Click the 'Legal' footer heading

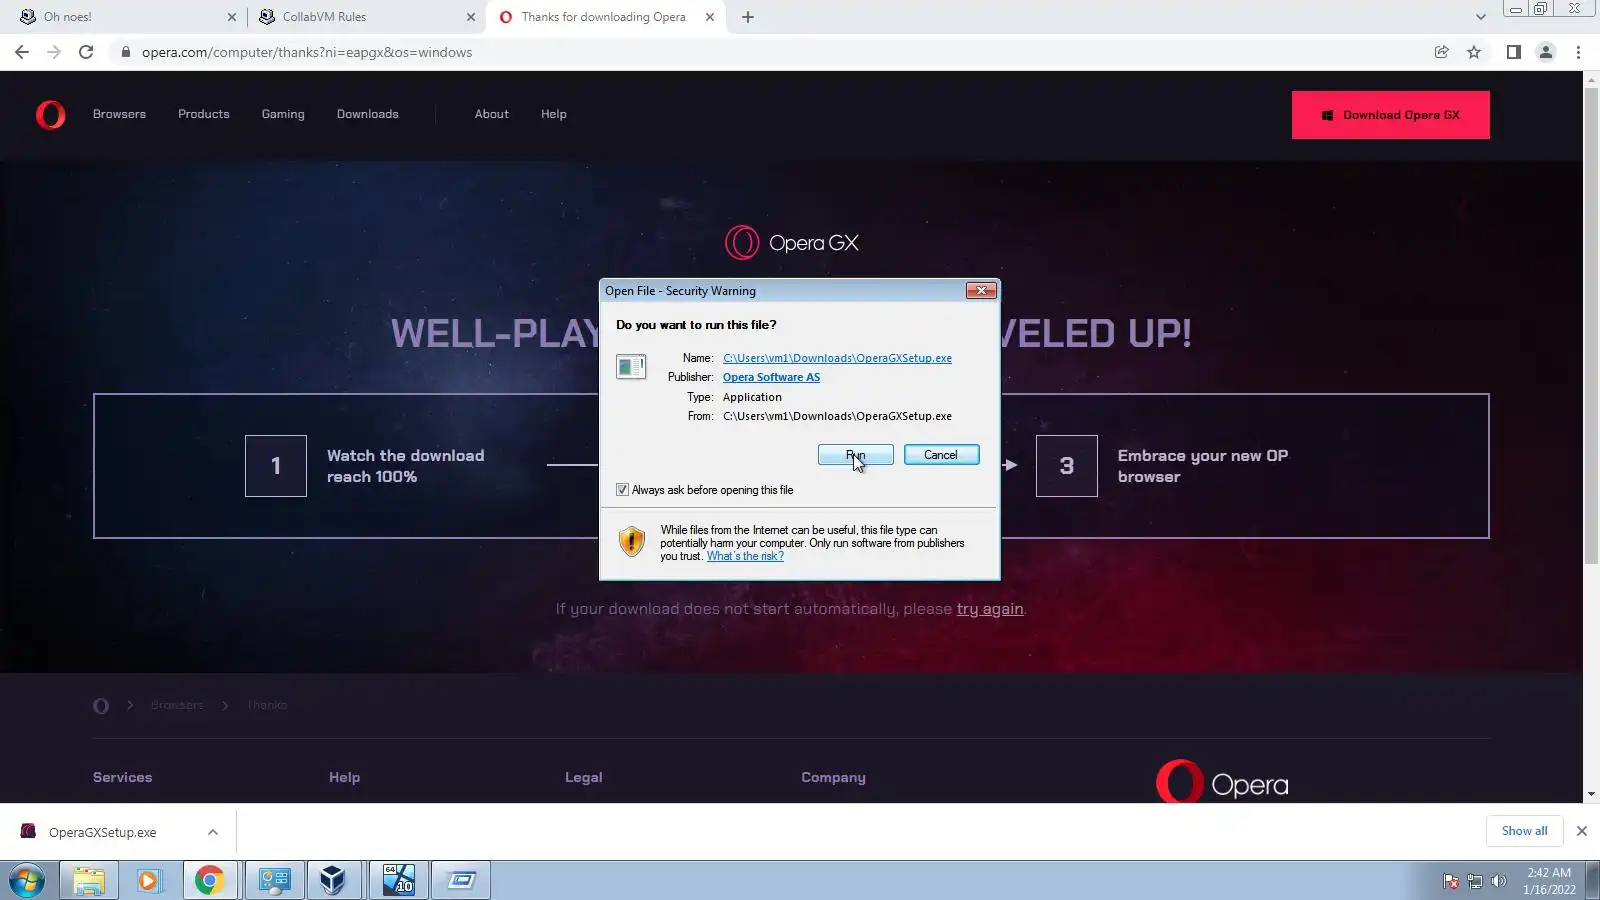tap(584, 778)
